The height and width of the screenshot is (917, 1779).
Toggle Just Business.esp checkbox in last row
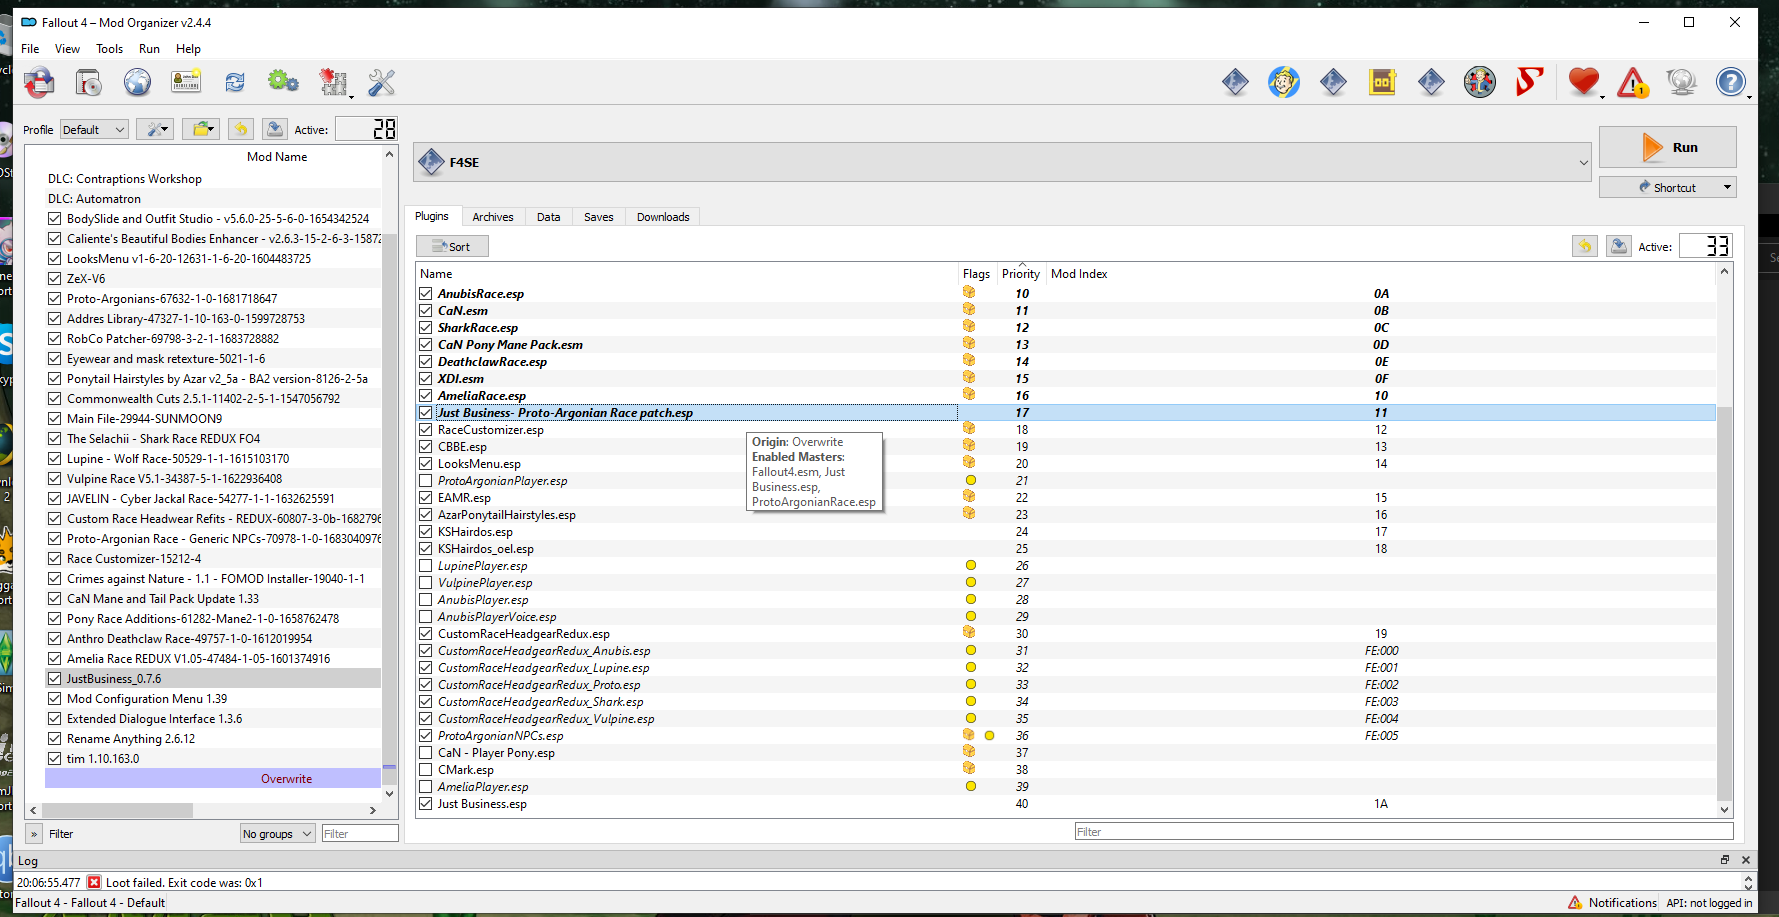point(426,804)
